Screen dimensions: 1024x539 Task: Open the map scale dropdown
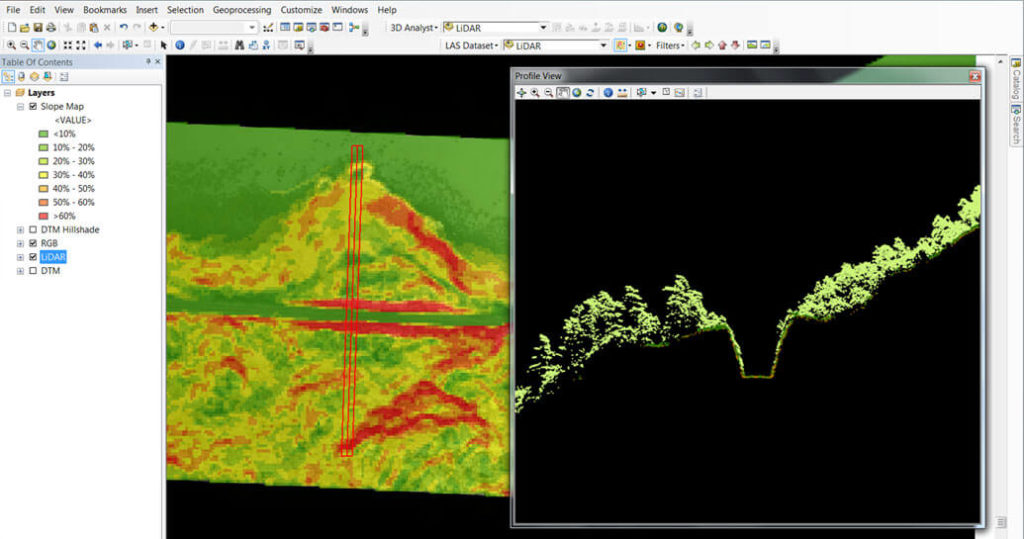click(x=251, y=27)
